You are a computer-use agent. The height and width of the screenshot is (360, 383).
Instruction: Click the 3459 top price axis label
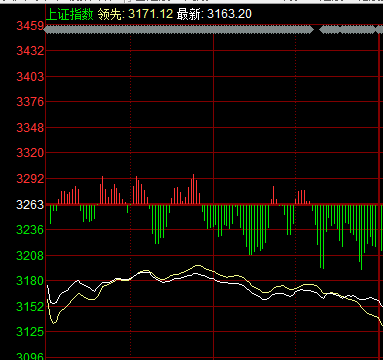click(30, 26)
